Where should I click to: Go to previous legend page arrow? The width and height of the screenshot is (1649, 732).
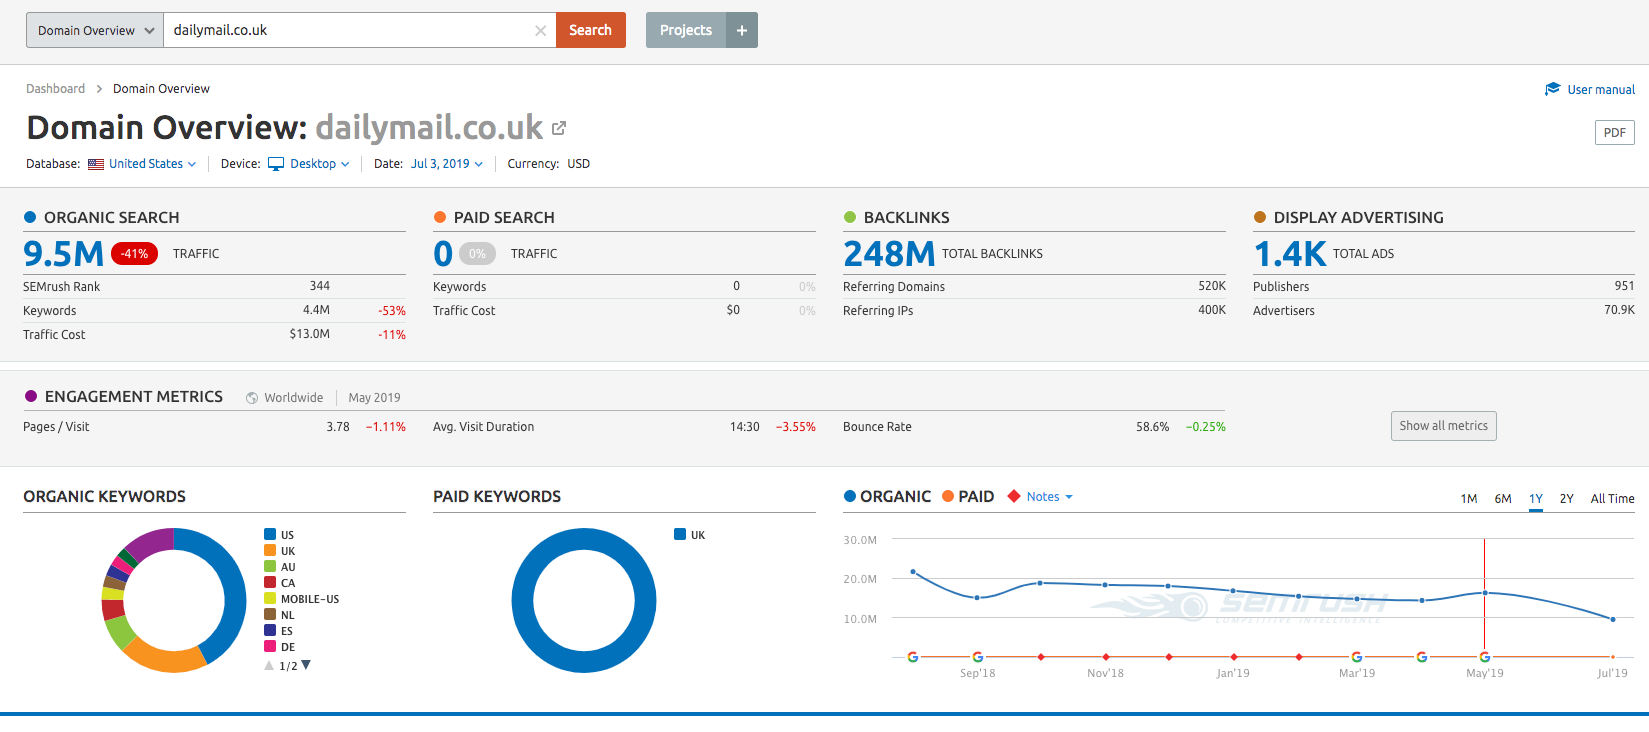[269, 665]
